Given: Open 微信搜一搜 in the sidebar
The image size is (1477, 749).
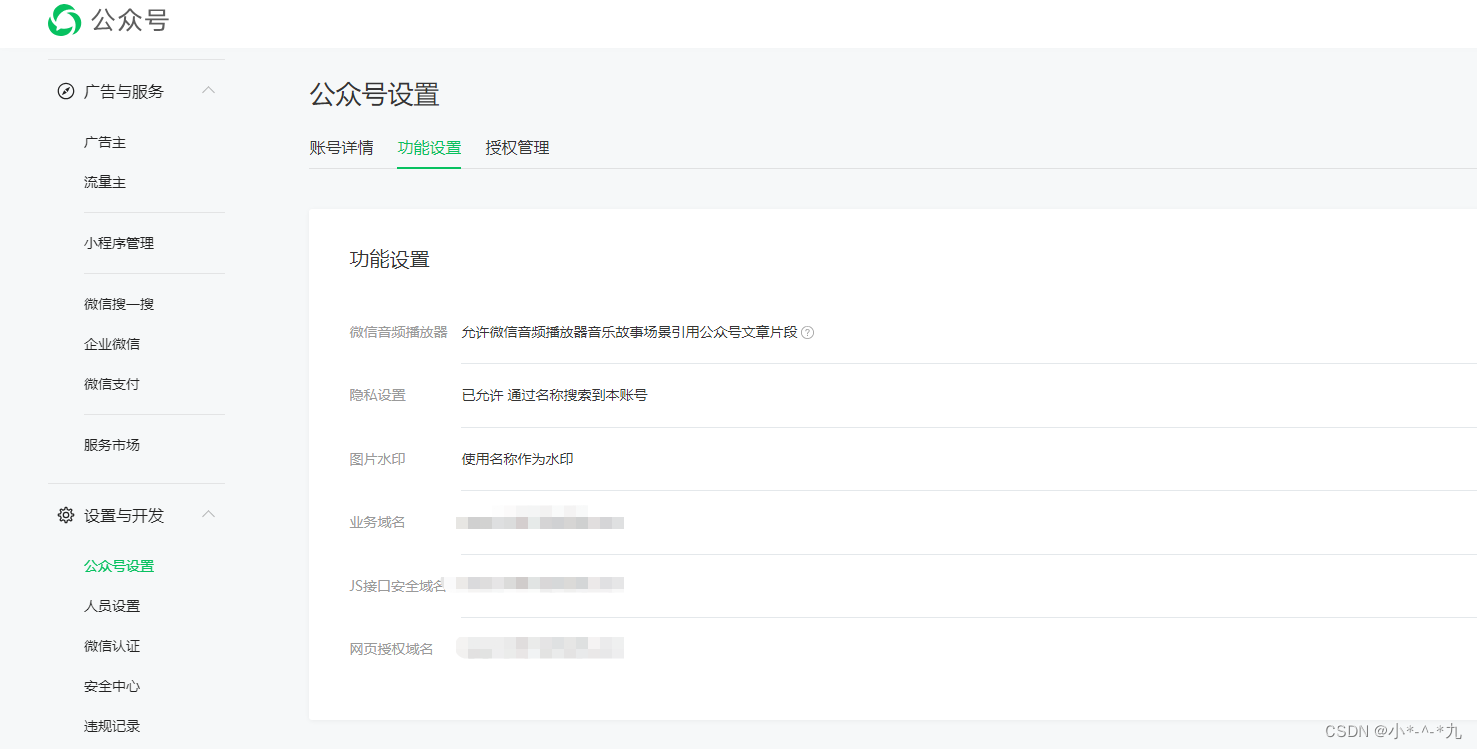Looking at the screenshot, I should pyautogui.click(x=119, y=304).
